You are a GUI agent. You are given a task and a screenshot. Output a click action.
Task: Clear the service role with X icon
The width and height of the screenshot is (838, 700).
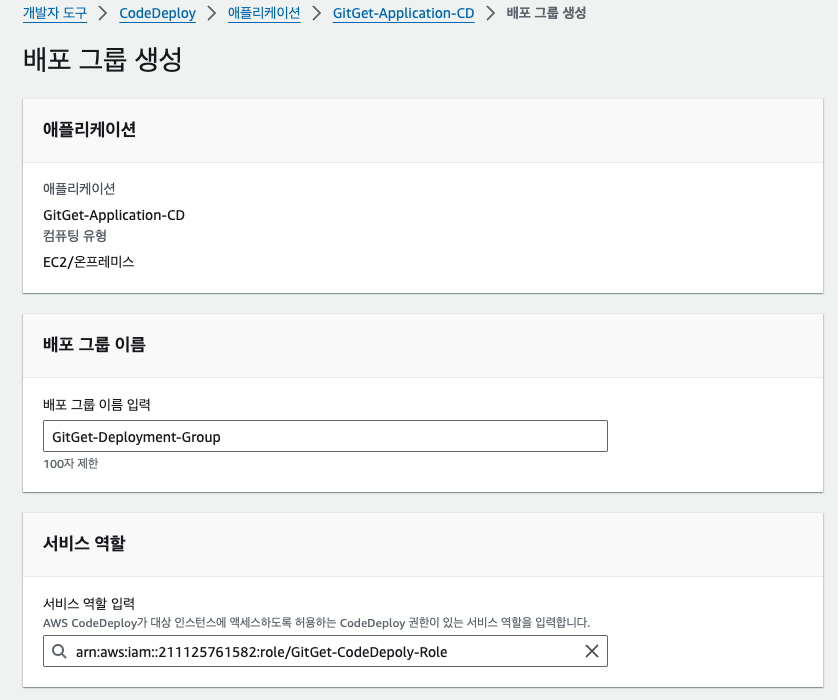(592, 651)
